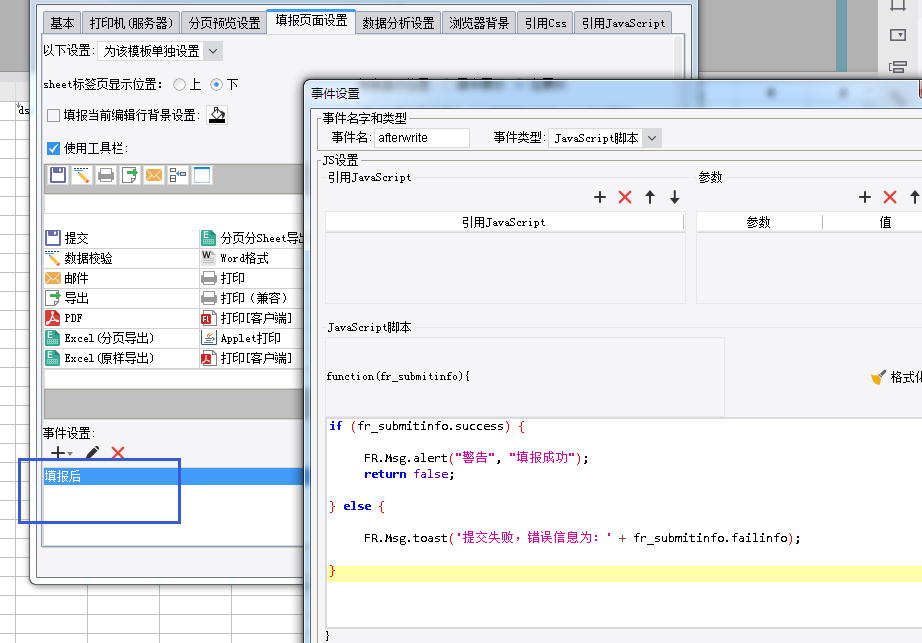Delete the selected referenced JavaScript
The width and height of the screenshot is (922, 643).
[625, 197]
